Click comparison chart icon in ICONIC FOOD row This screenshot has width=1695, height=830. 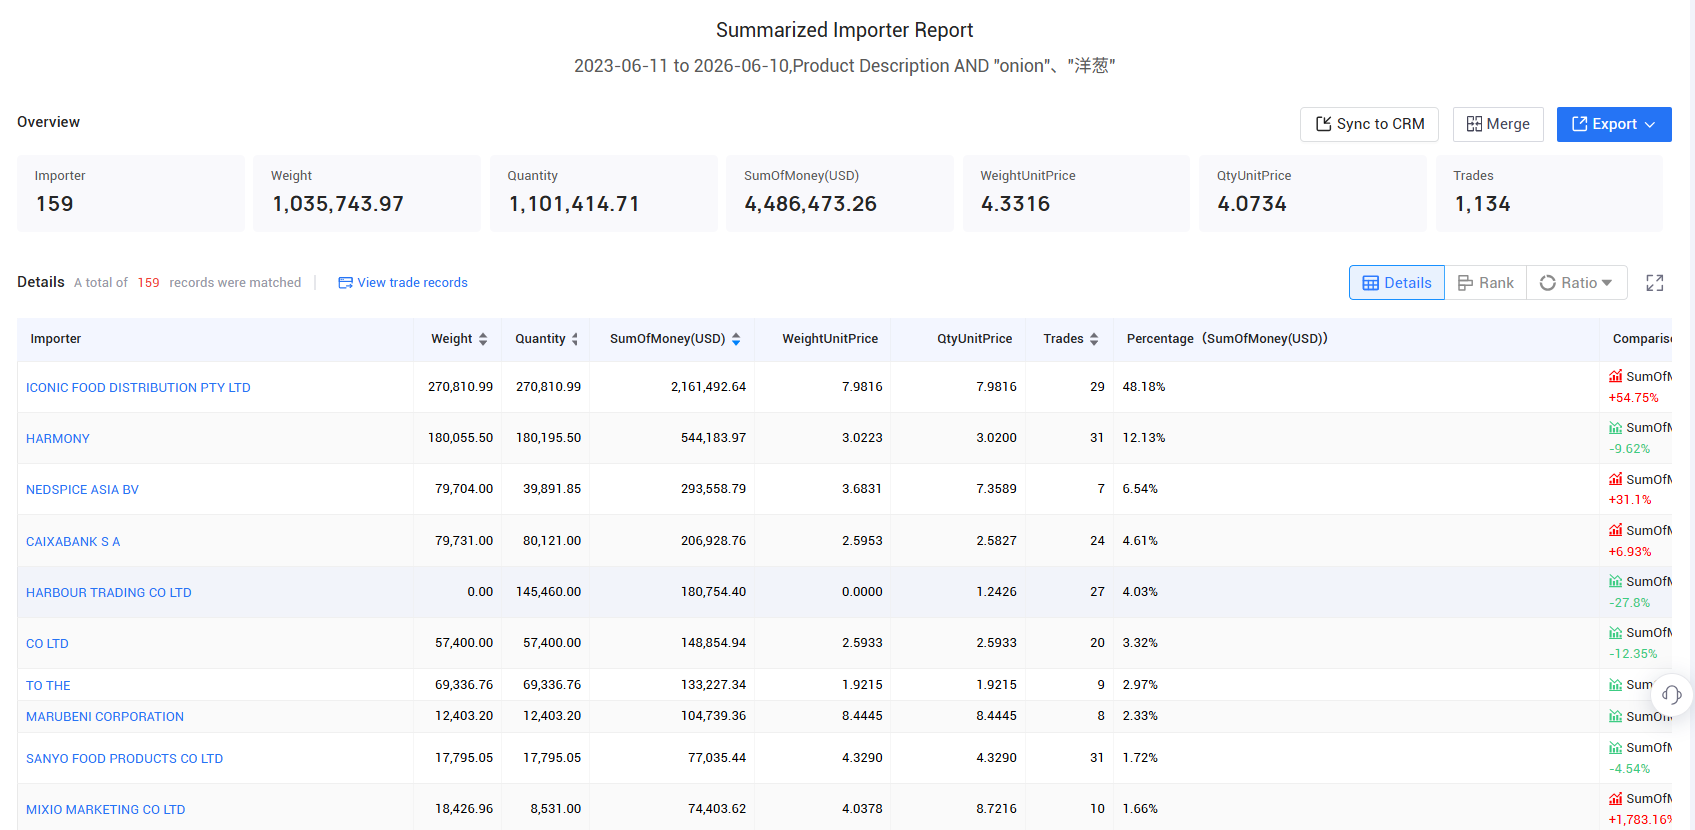click(1615, 376)
